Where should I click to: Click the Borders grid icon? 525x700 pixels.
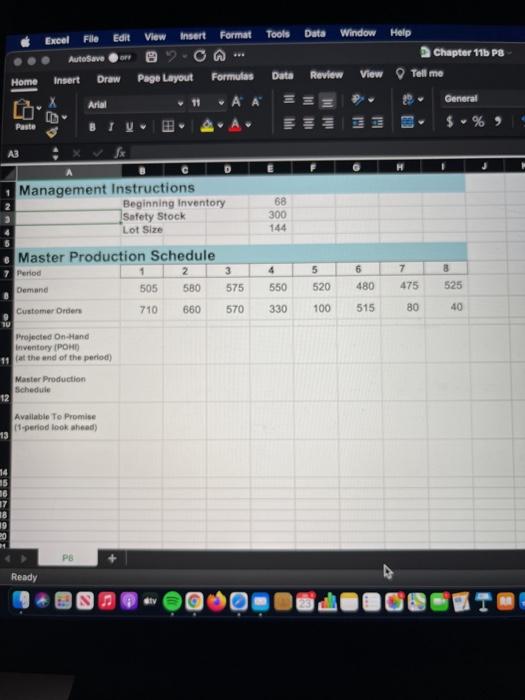(x=168, y=126)
